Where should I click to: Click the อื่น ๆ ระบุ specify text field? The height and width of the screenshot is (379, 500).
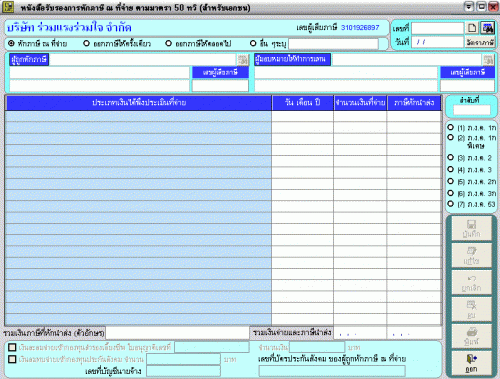333,44
